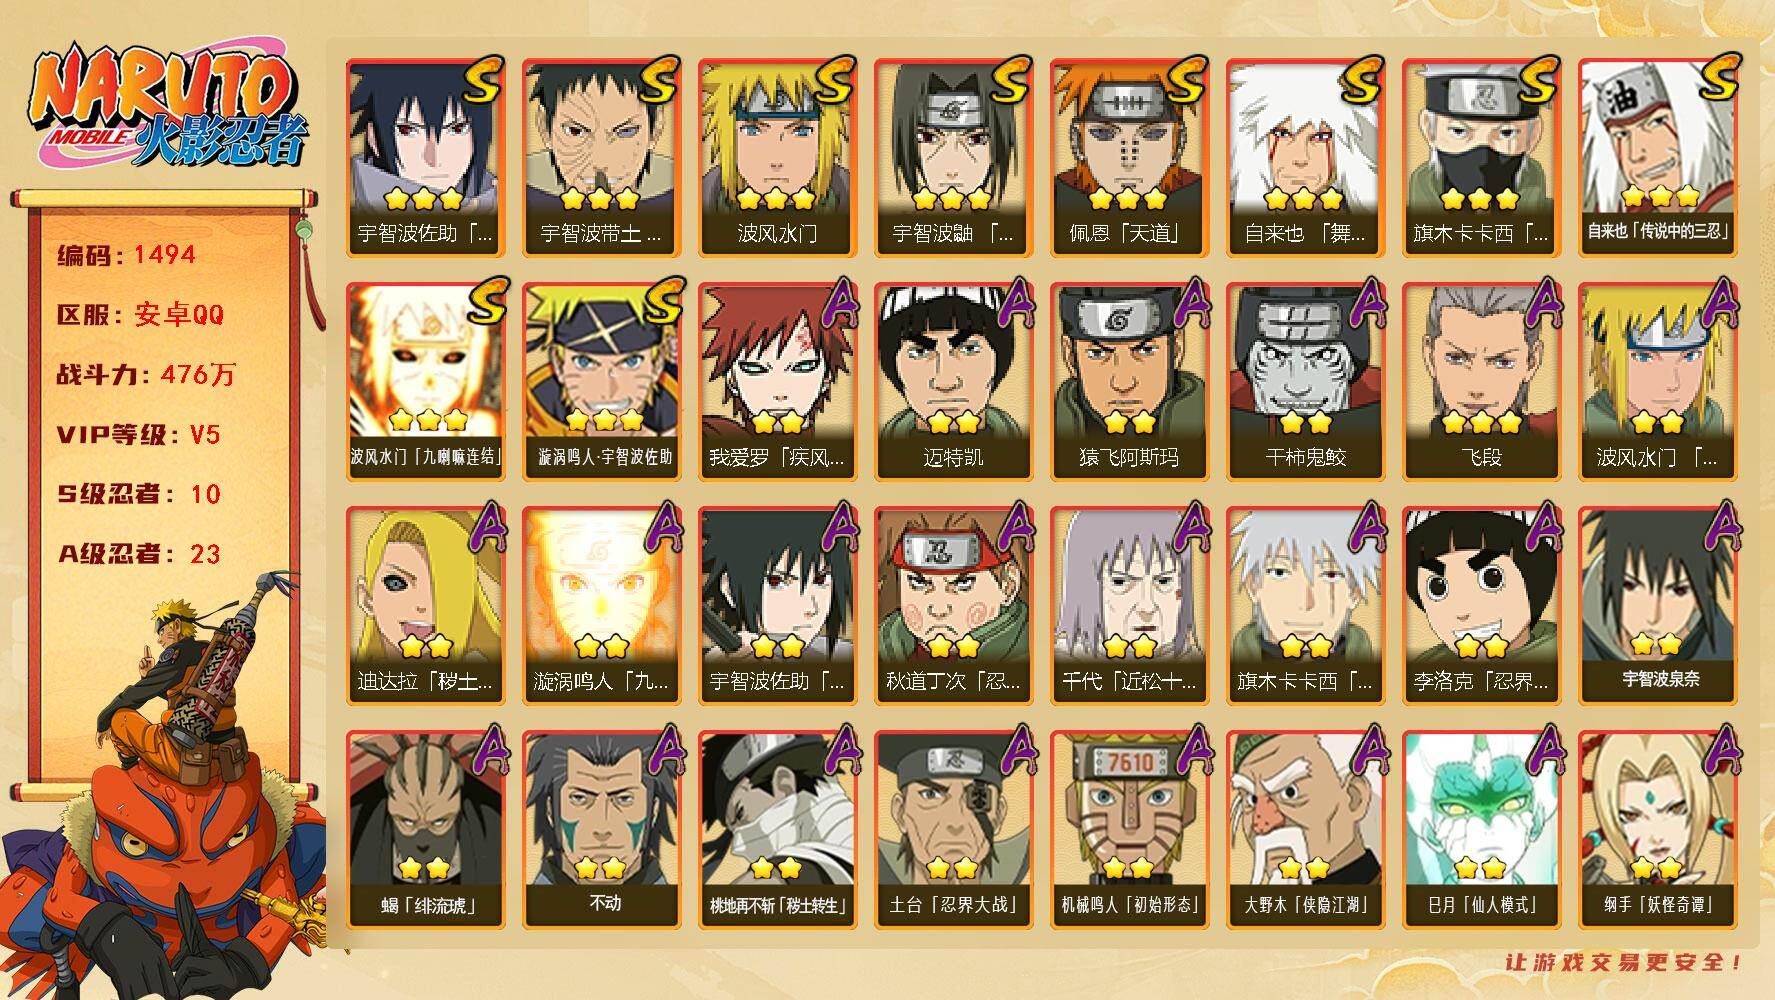Screen dimensions: 1775x1000
Task: Select the 迈特凯 ninja card
Action: click(953, 381)
